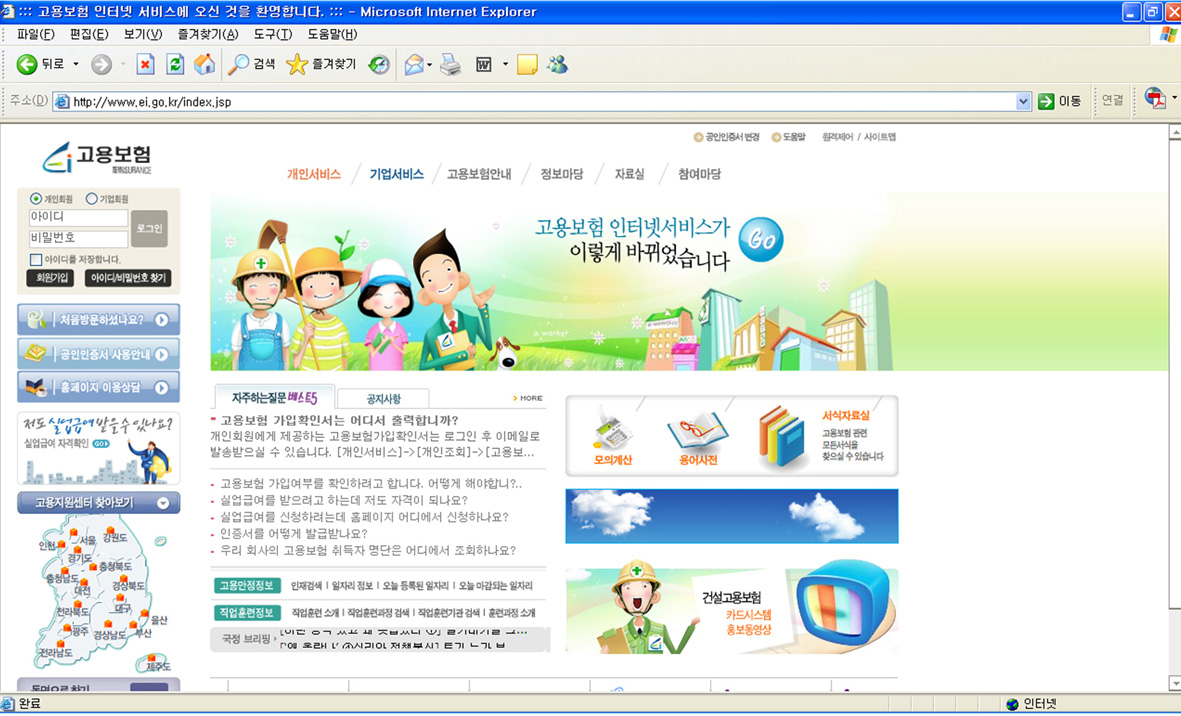Viewport: 1181px width, 716px height.
Task: Click the Print toolbar icon
Action: tap(451, 64)
